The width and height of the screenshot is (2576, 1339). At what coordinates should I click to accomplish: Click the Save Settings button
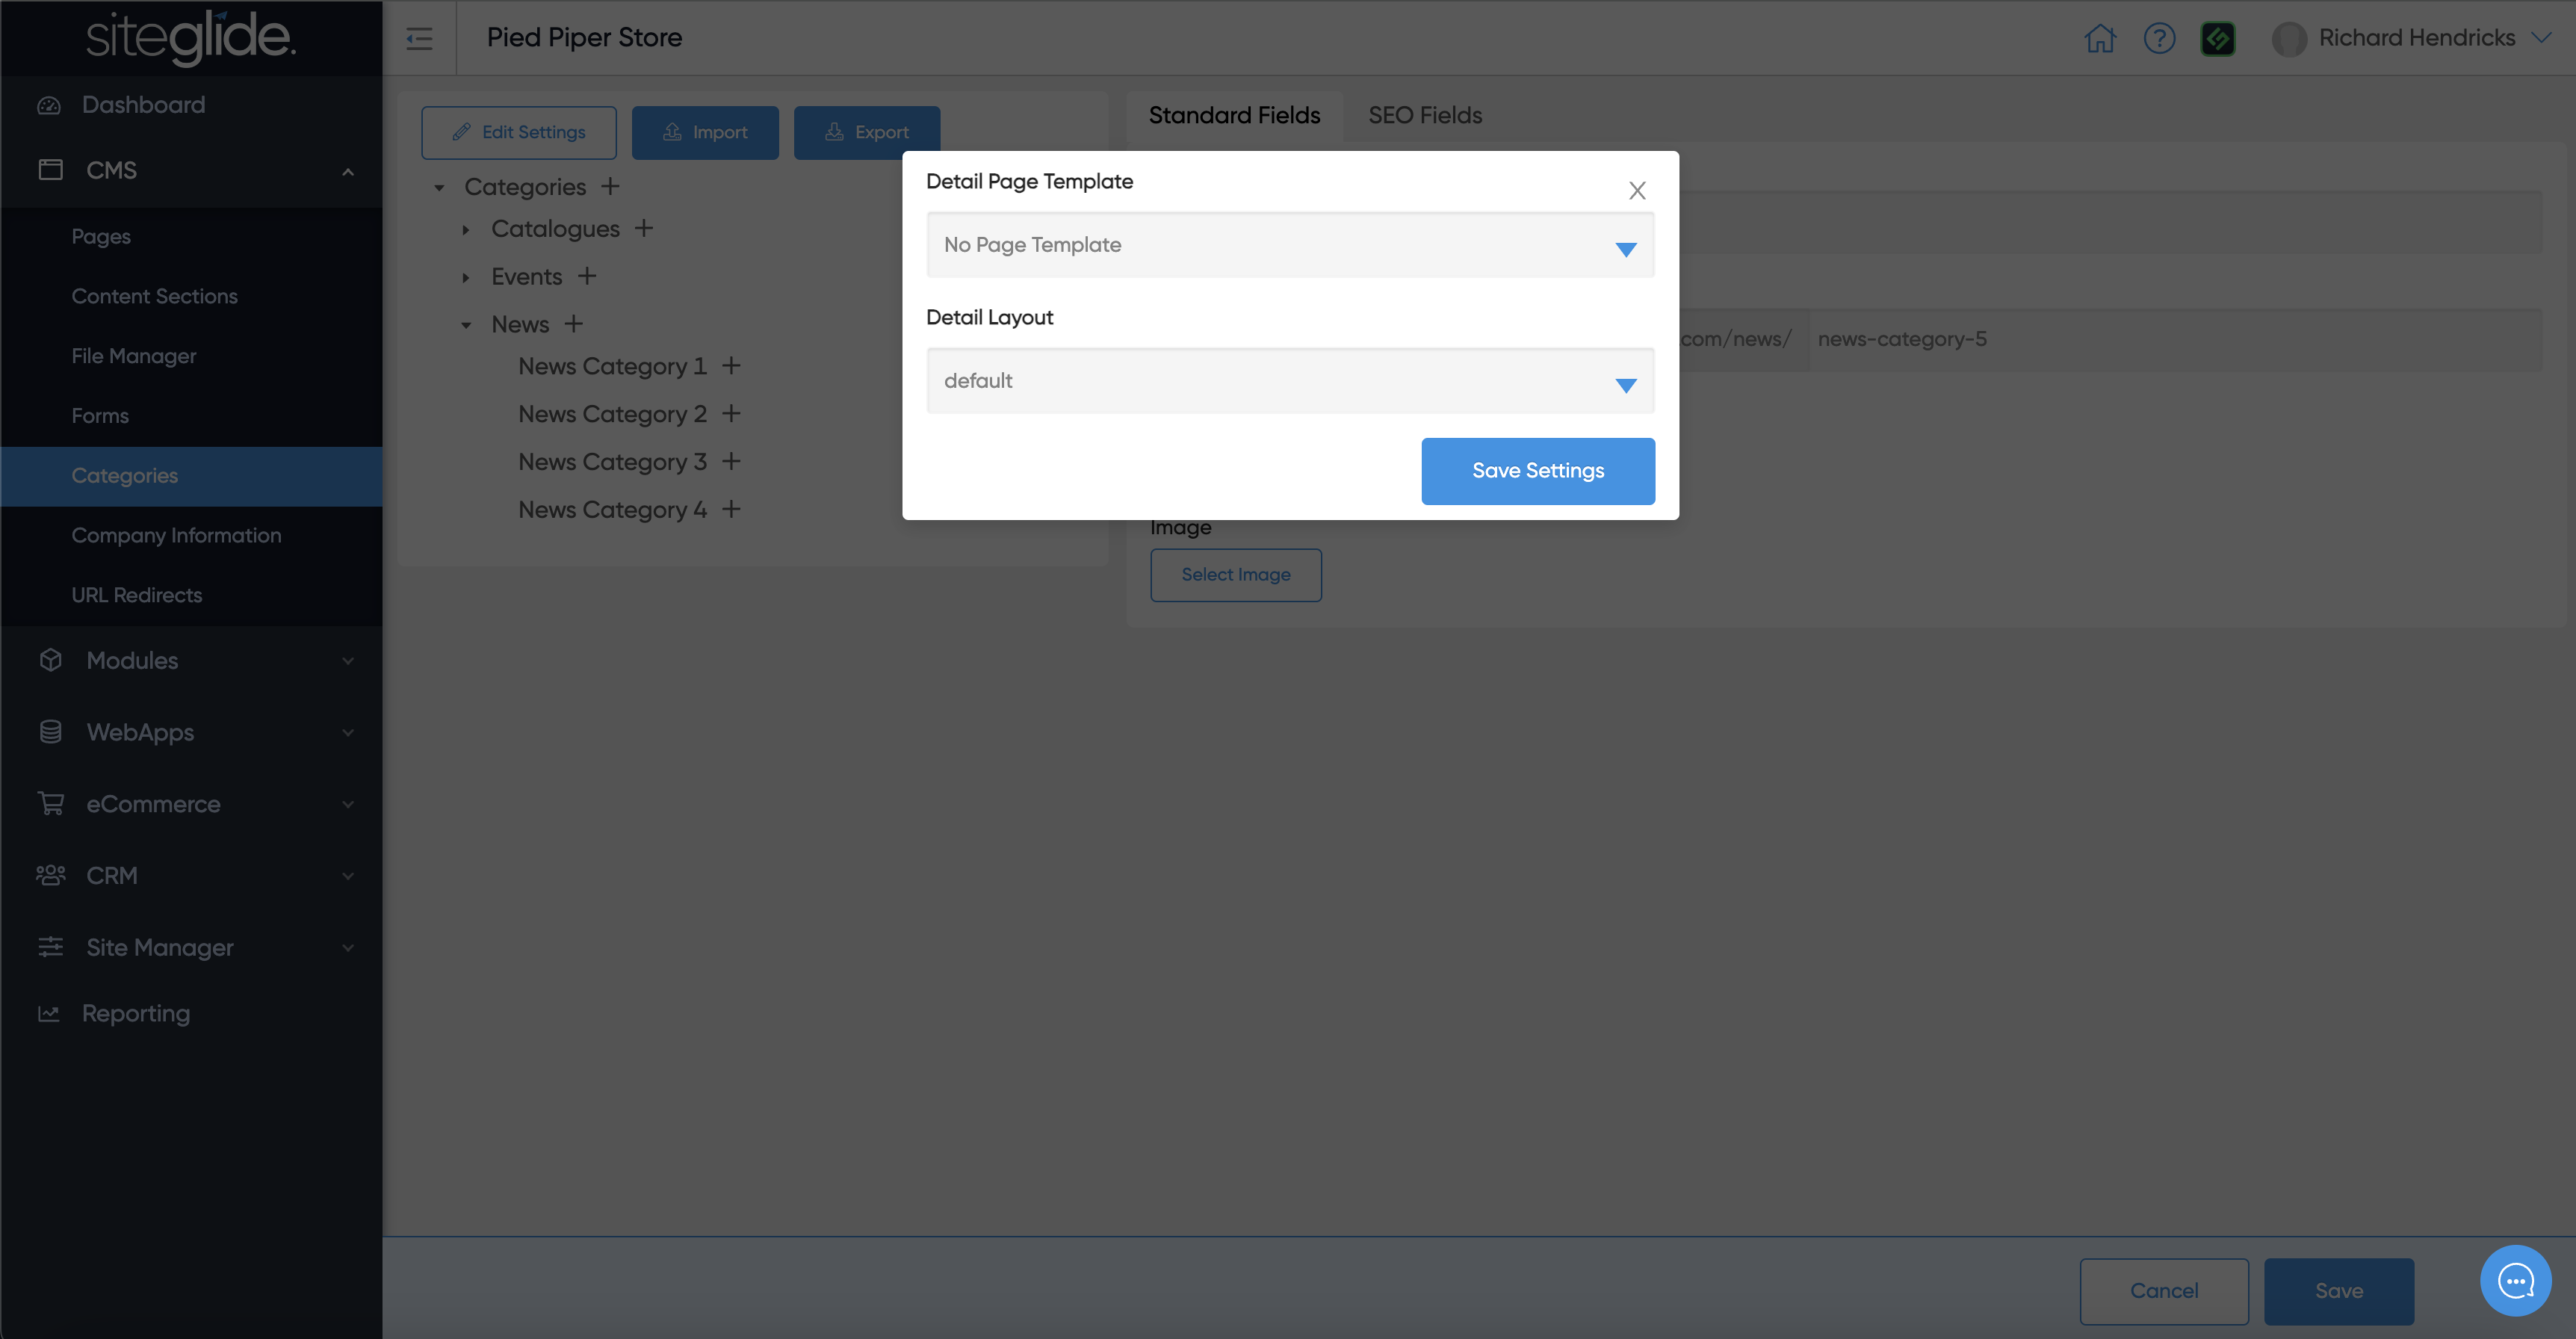tap(1537, 471)
